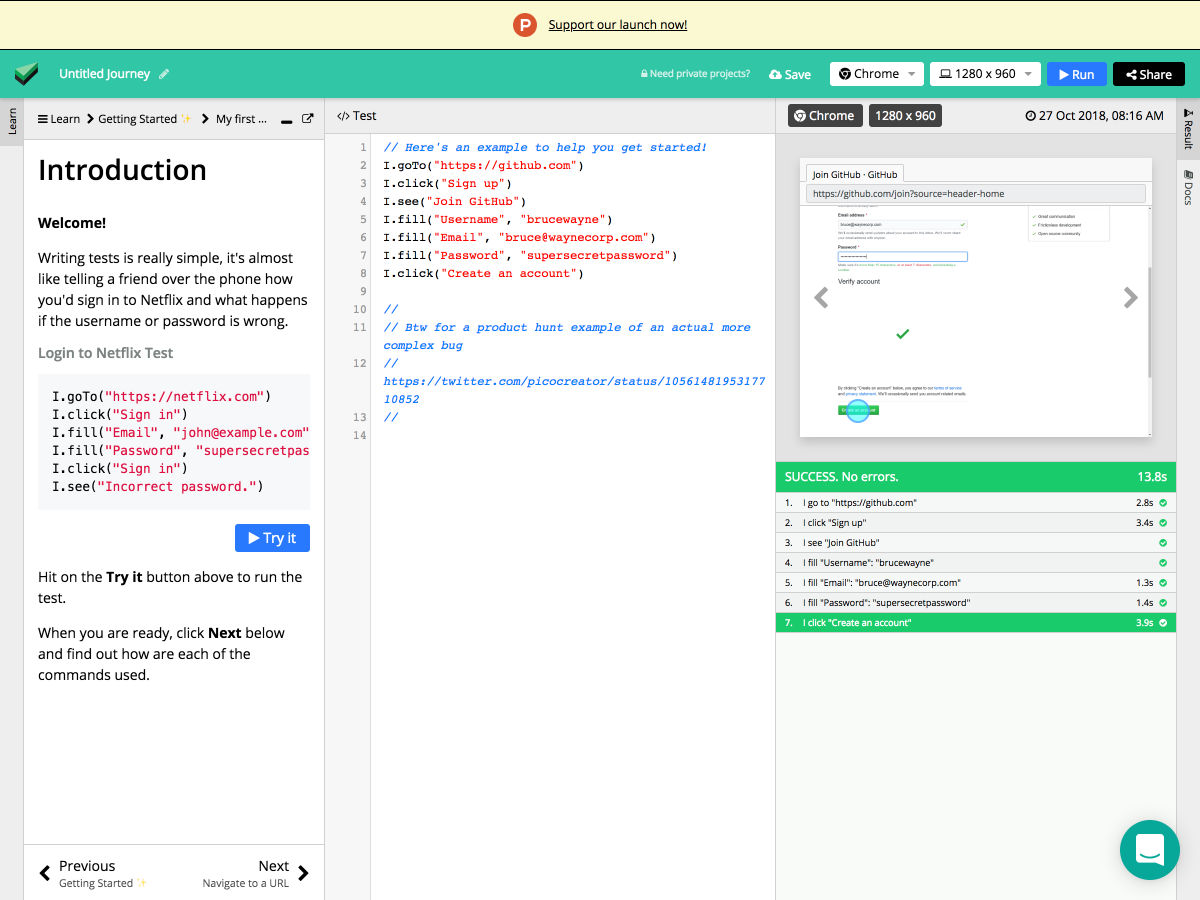Open the 1280 x 960 resolution dropdown
1200x900 pixels.
[x=985, y=74]
